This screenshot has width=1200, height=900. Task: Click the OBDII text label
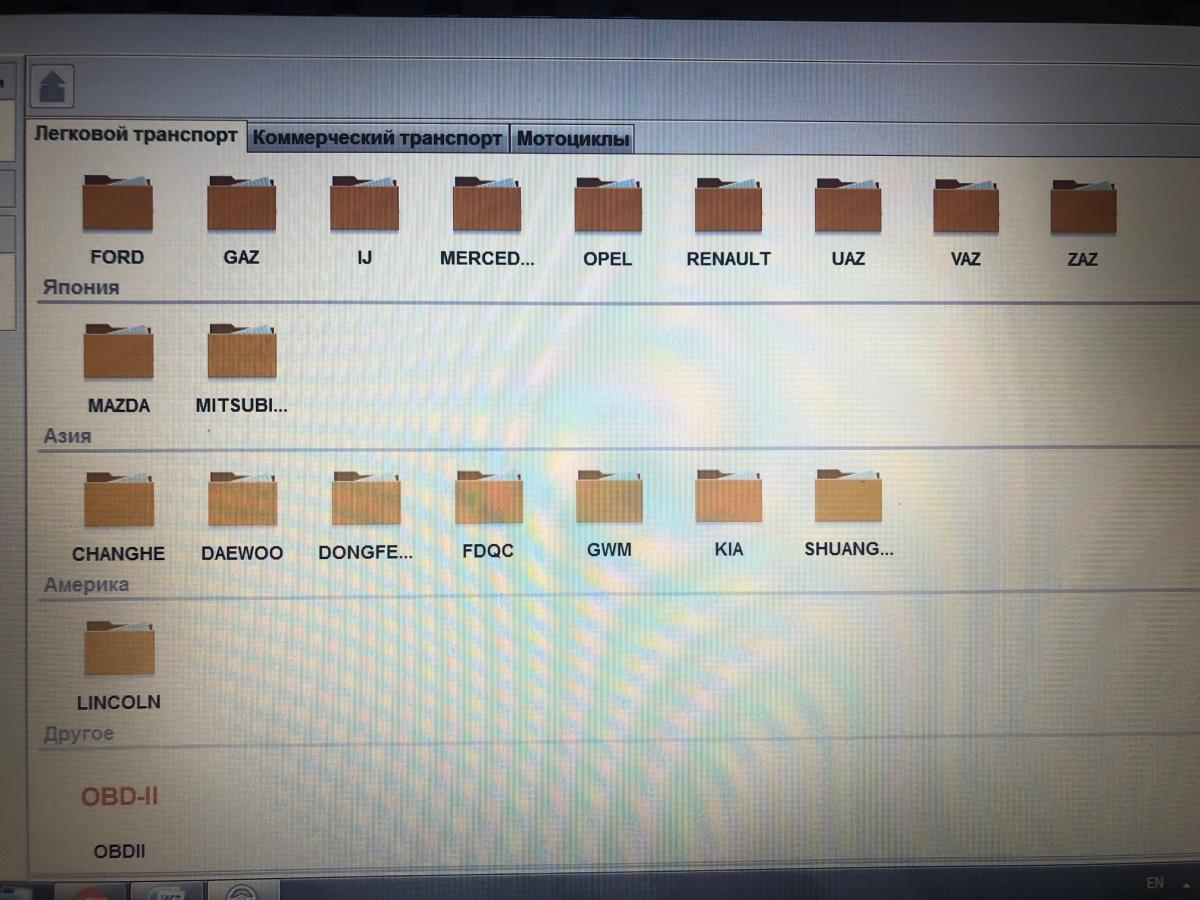[119, 851]
